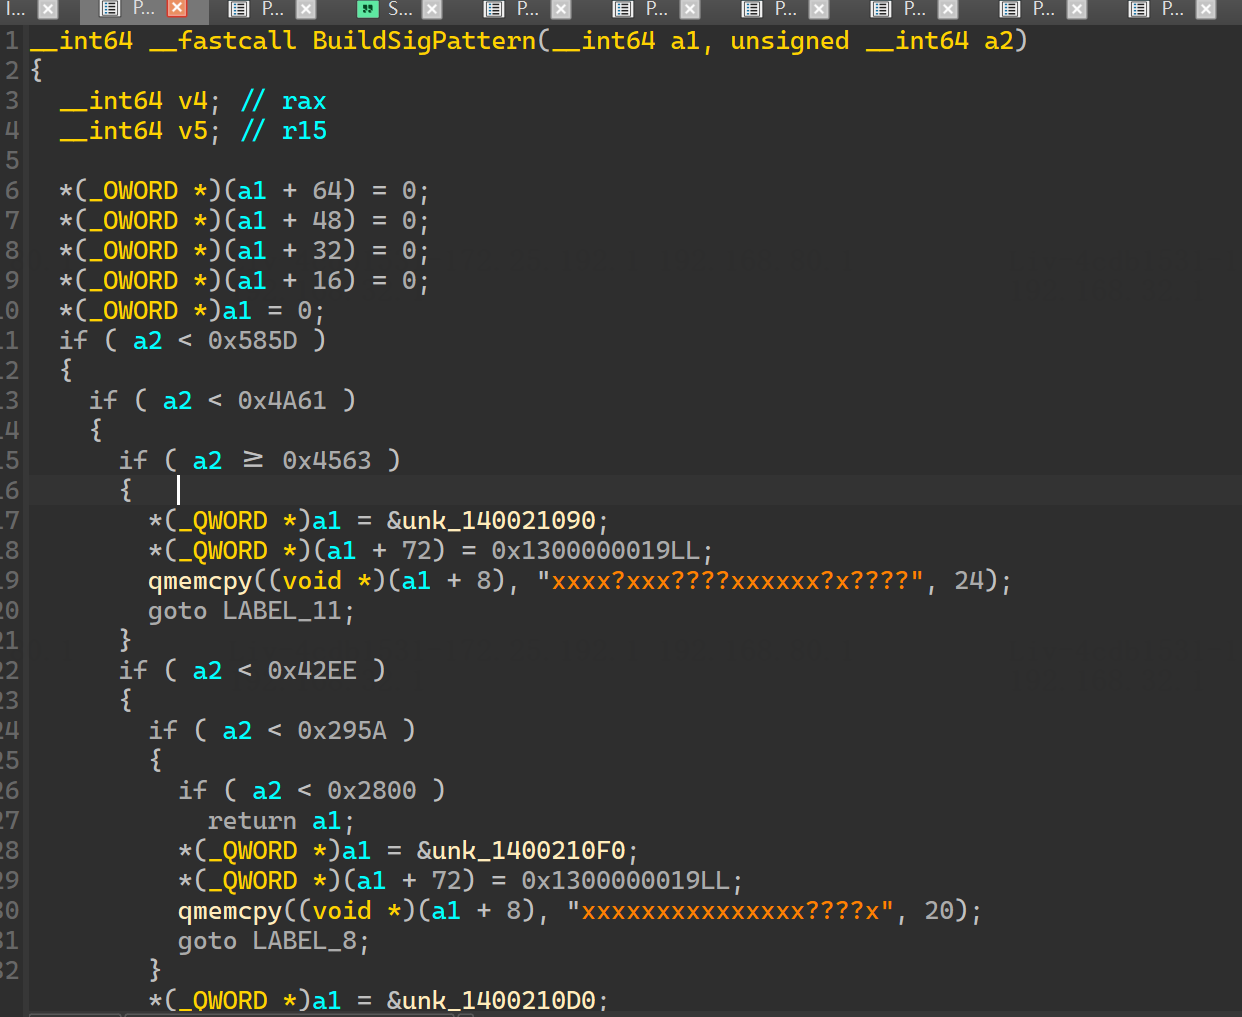Viewport: 1242px width, 1017px height.
Task: Switch to the S... tab with green icon
Action: (400, 9)
